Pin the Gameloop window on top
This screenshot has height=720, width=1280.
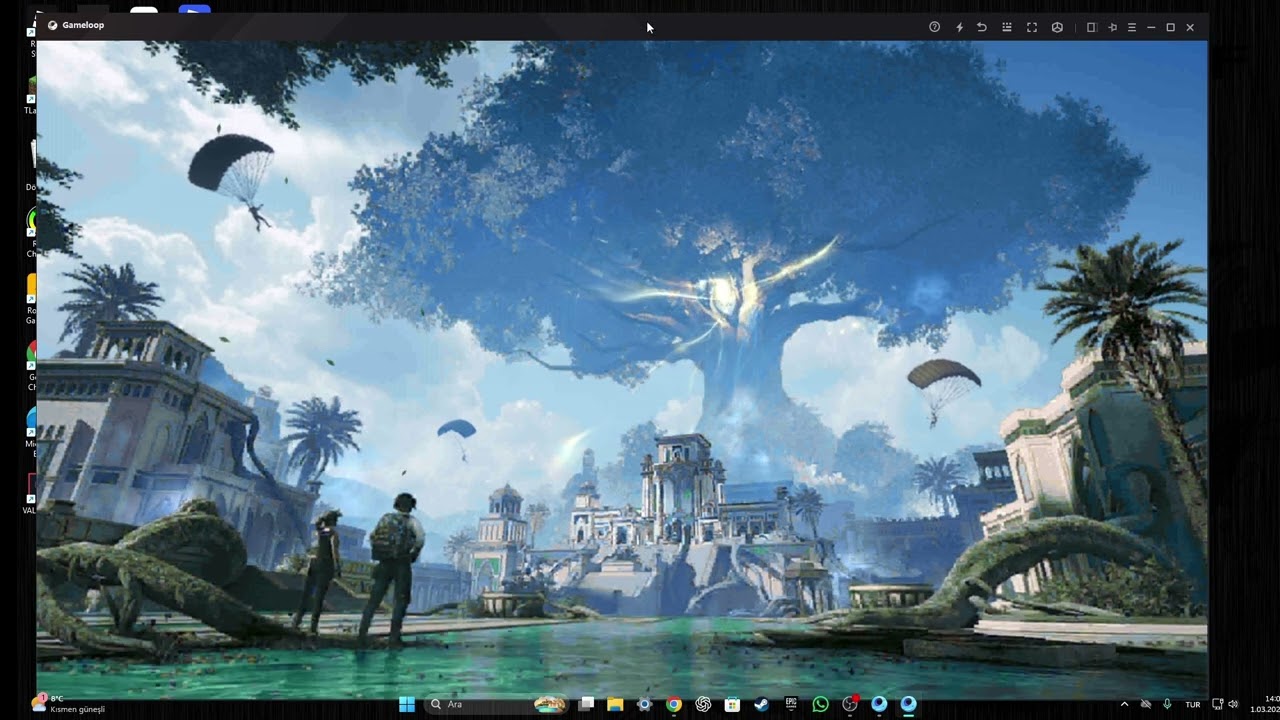pyautogui.click(x=1112, y=27)
